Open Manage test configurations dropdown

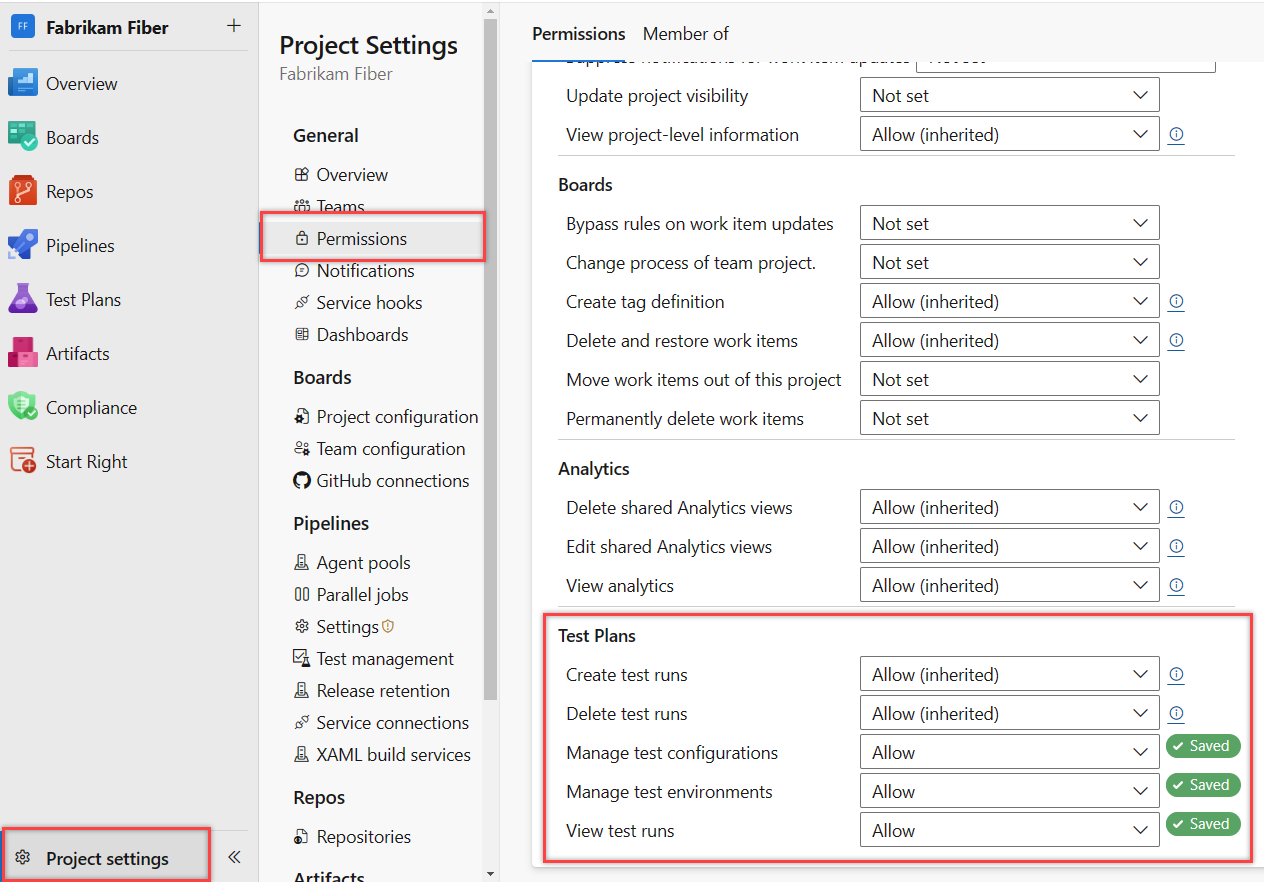click(1010, 753)
